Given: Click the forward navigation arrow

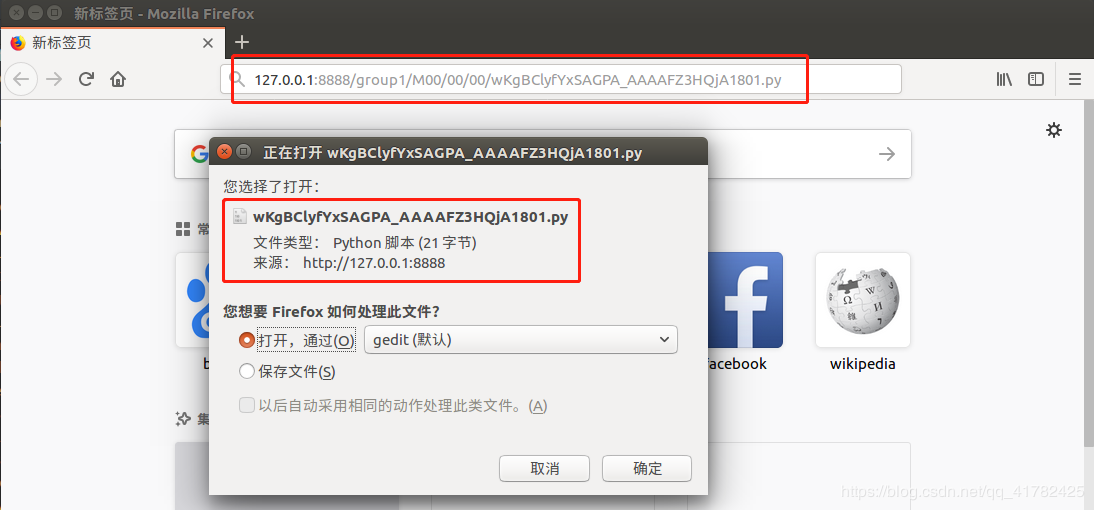Looking at the screenshot, I should click(x=54, y=79).
